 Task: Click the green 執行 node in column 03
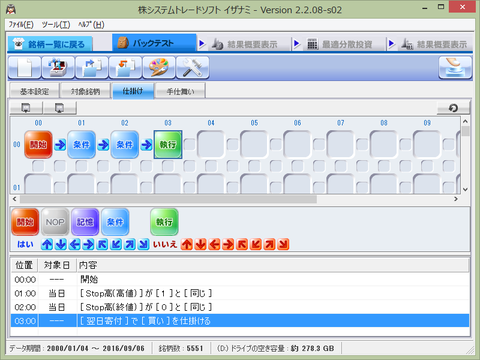[168, 144]
